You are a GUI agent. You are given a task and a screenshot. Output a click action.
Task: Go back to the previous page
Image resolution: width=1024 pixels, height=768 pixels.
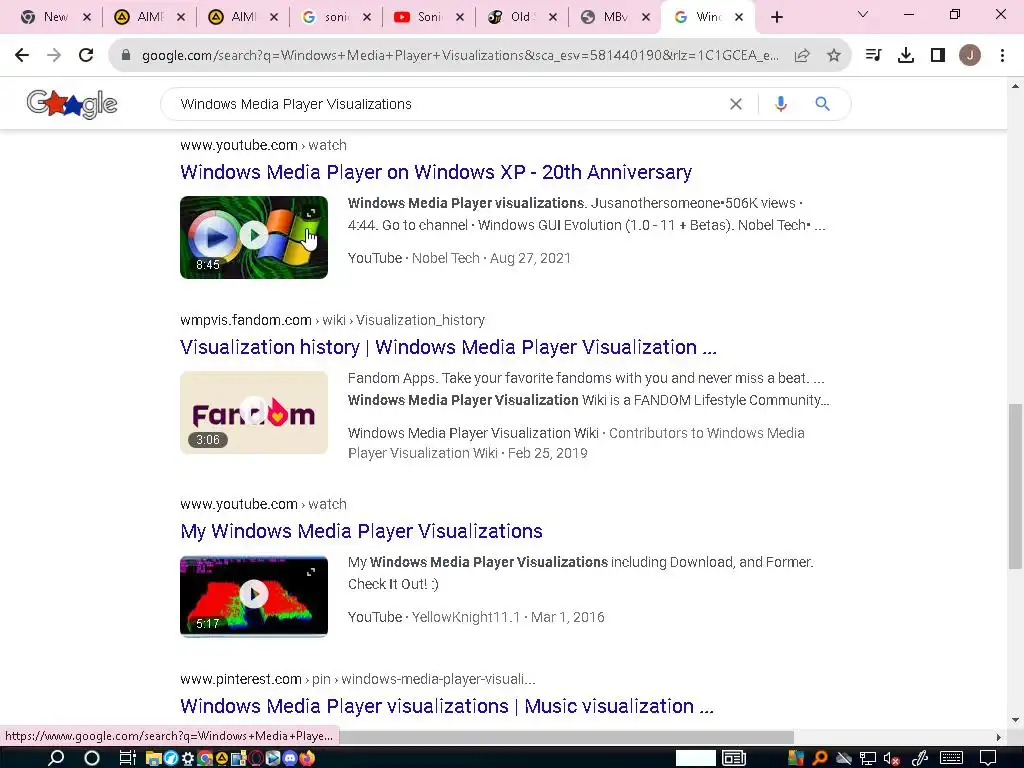pos(22,56)
